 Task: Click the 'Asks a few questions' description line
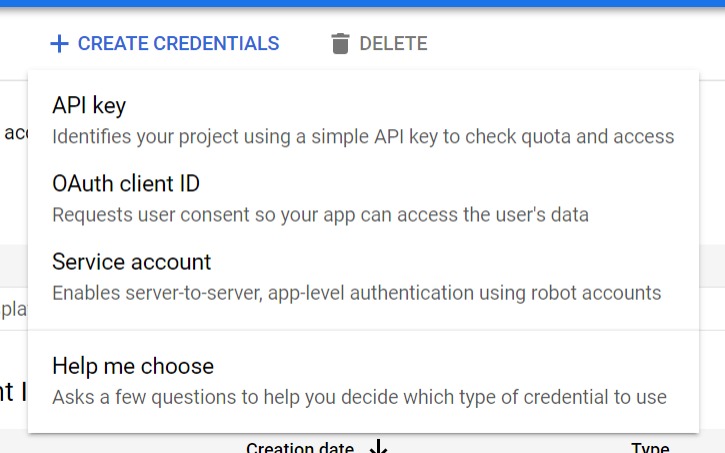tap(359, 397)
